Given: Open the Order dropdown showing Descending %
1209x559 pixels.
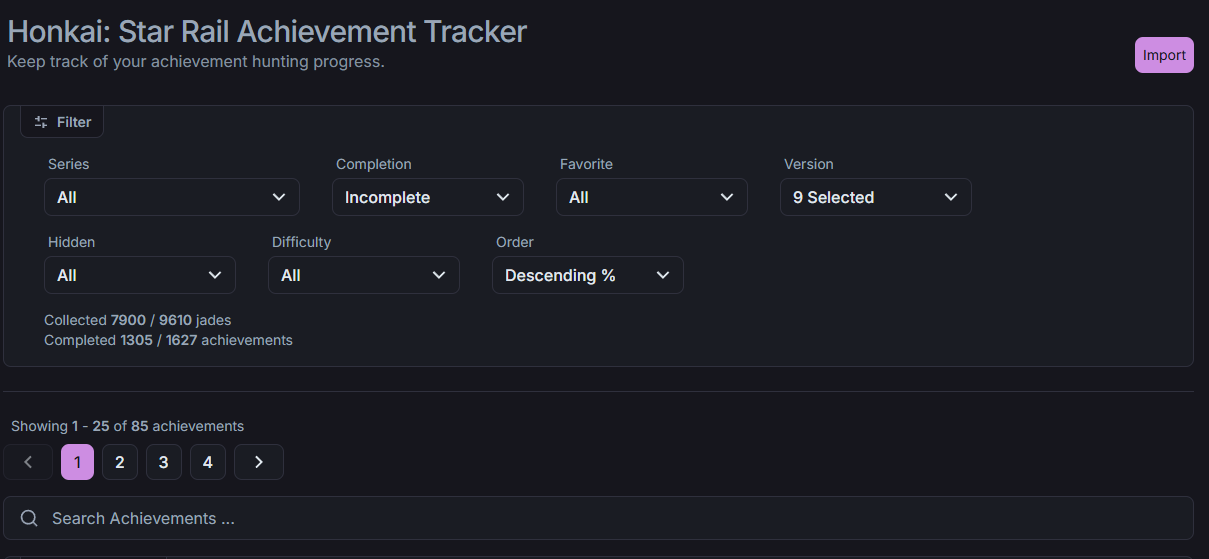Looking at the screenshot, I should point(588,275).
